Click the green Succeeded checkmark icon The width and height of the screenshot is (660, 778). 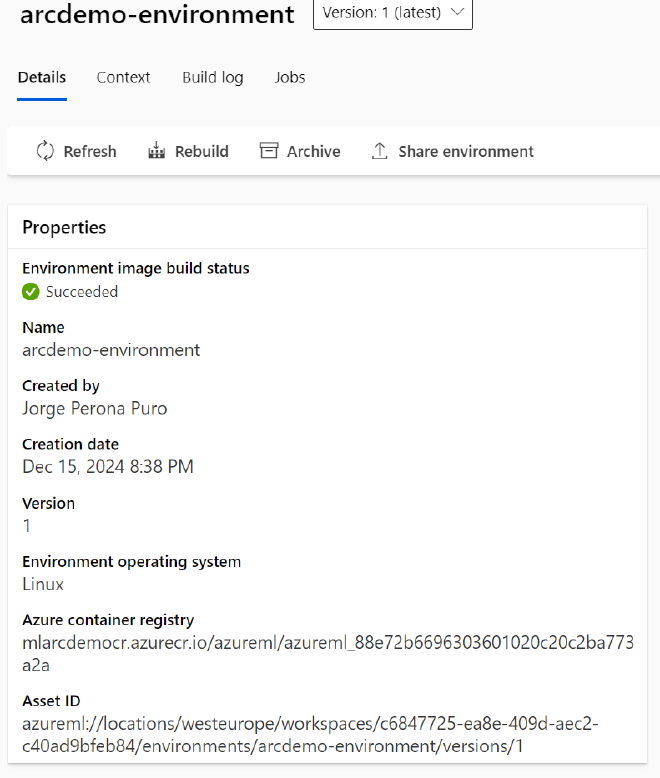[31, 292]
